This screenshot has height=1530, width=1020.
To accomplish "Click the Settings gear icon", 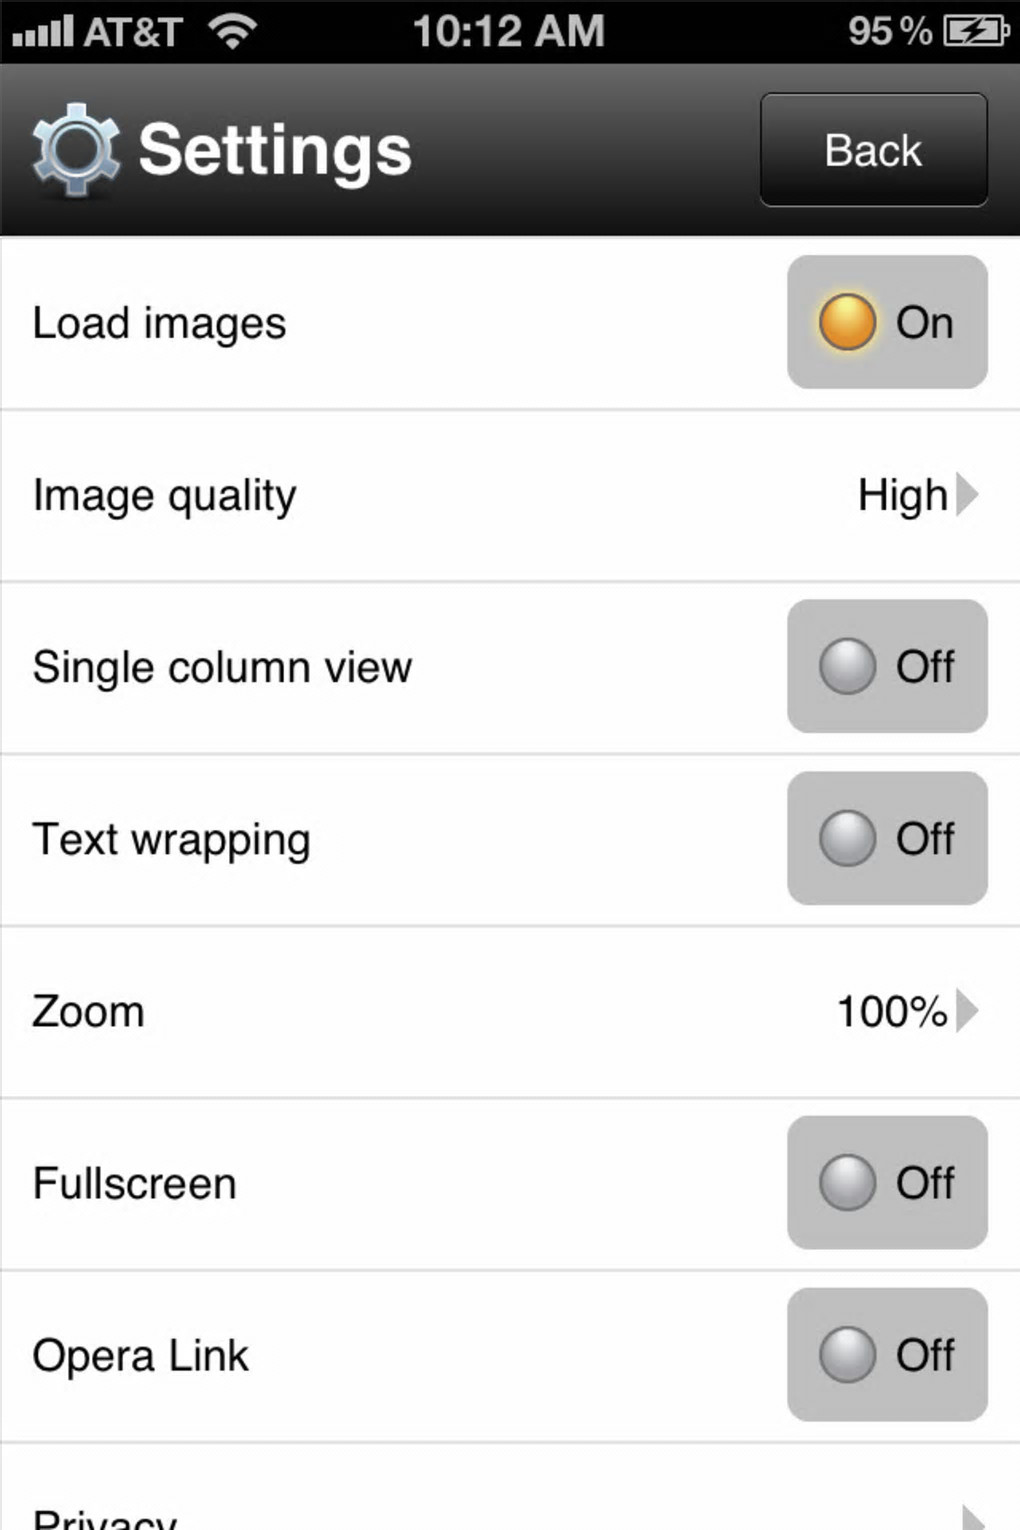I will pyautogui.click(x=75, y=149).
